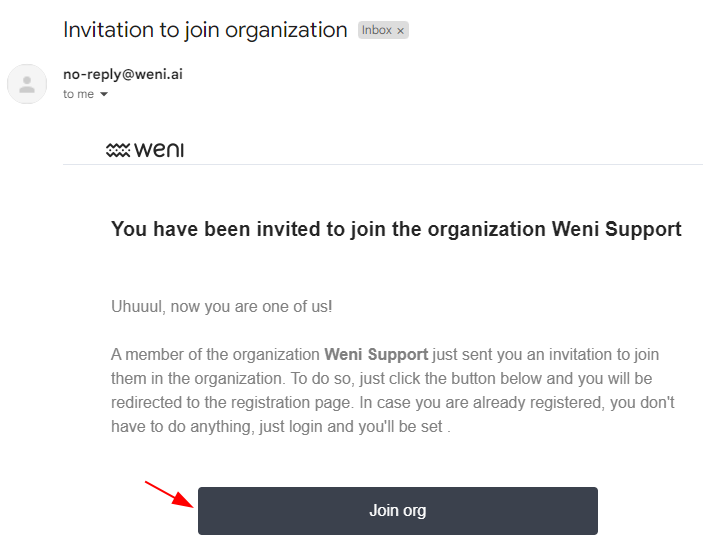
Task: Click the Inbox label tag
Action: pyautogui.click(x=377, y=31)
